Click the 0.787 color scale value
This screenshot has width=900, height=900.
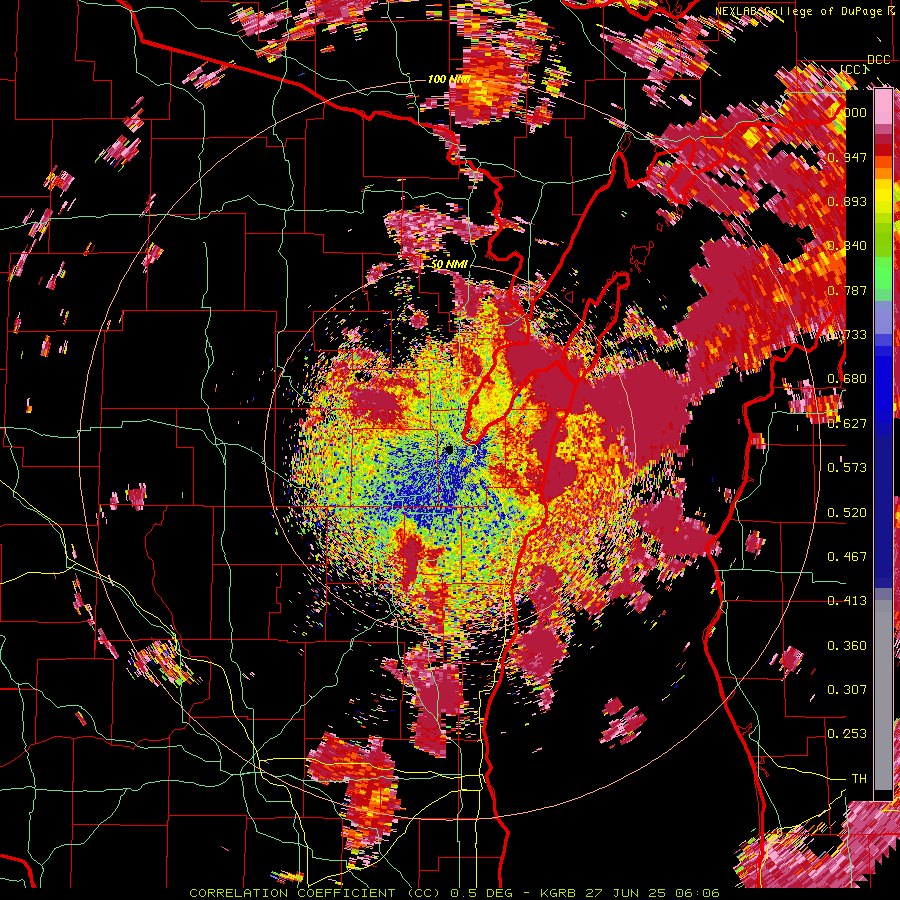pos(847,290)
